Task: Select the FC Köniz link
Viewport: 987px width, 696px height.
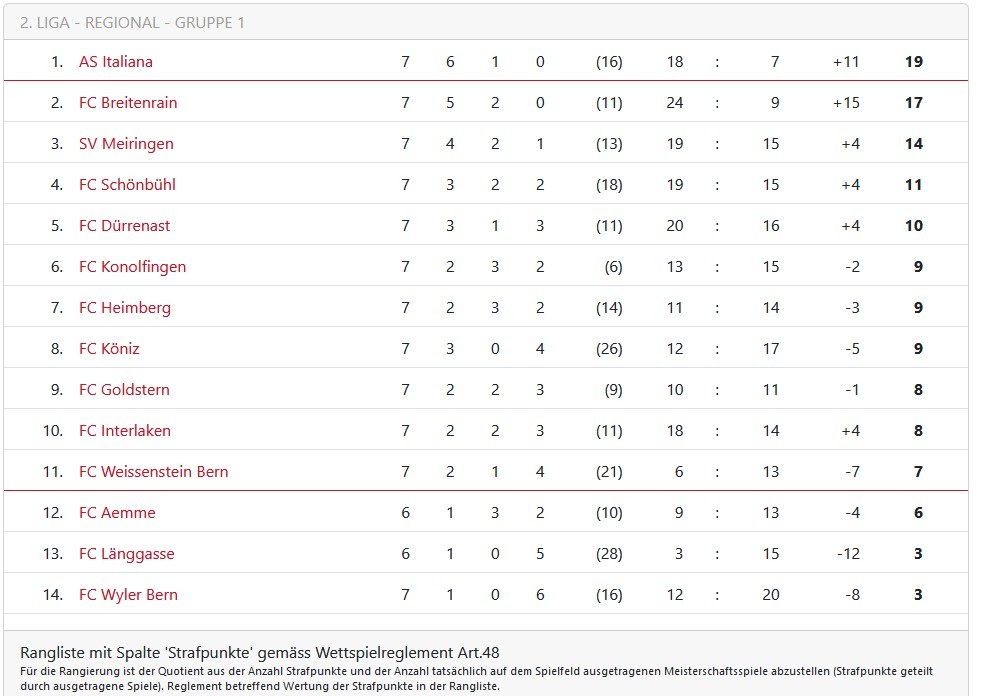Action: coord(109,349)
